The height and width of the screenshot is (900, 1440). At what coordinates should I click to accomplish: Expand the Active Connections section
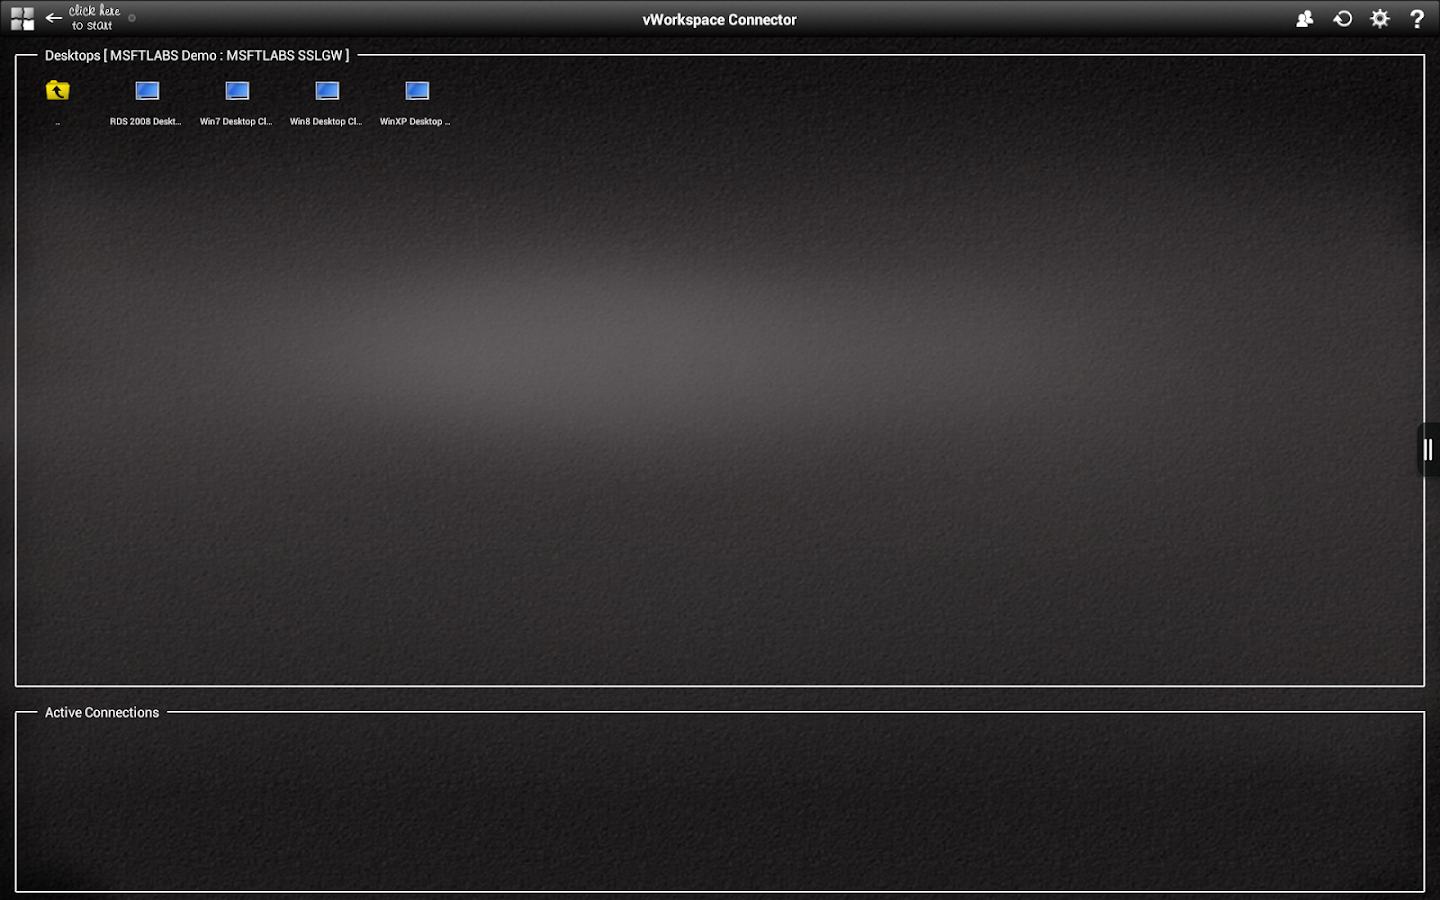pos(100,712)
